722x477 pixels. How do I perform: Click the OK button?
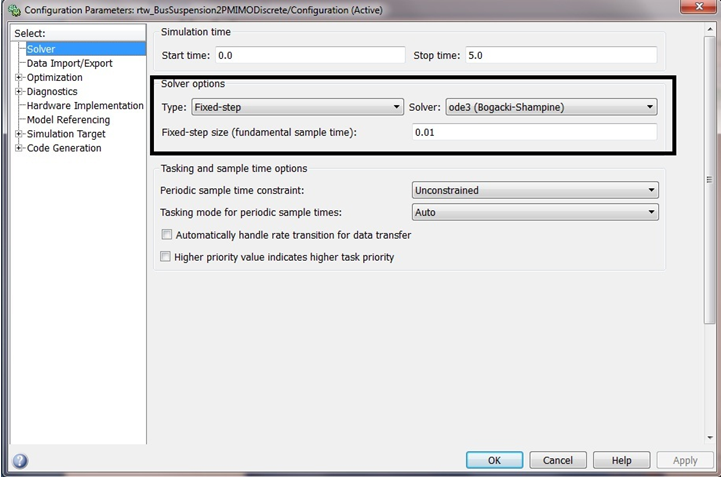494,460
